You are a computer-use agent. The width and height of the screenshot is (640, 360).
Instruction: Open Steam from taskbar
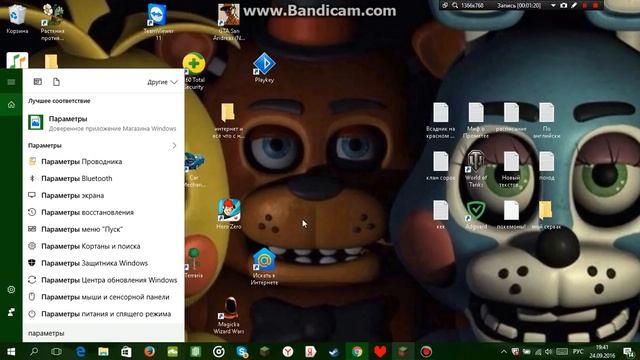tap(334, 351)
